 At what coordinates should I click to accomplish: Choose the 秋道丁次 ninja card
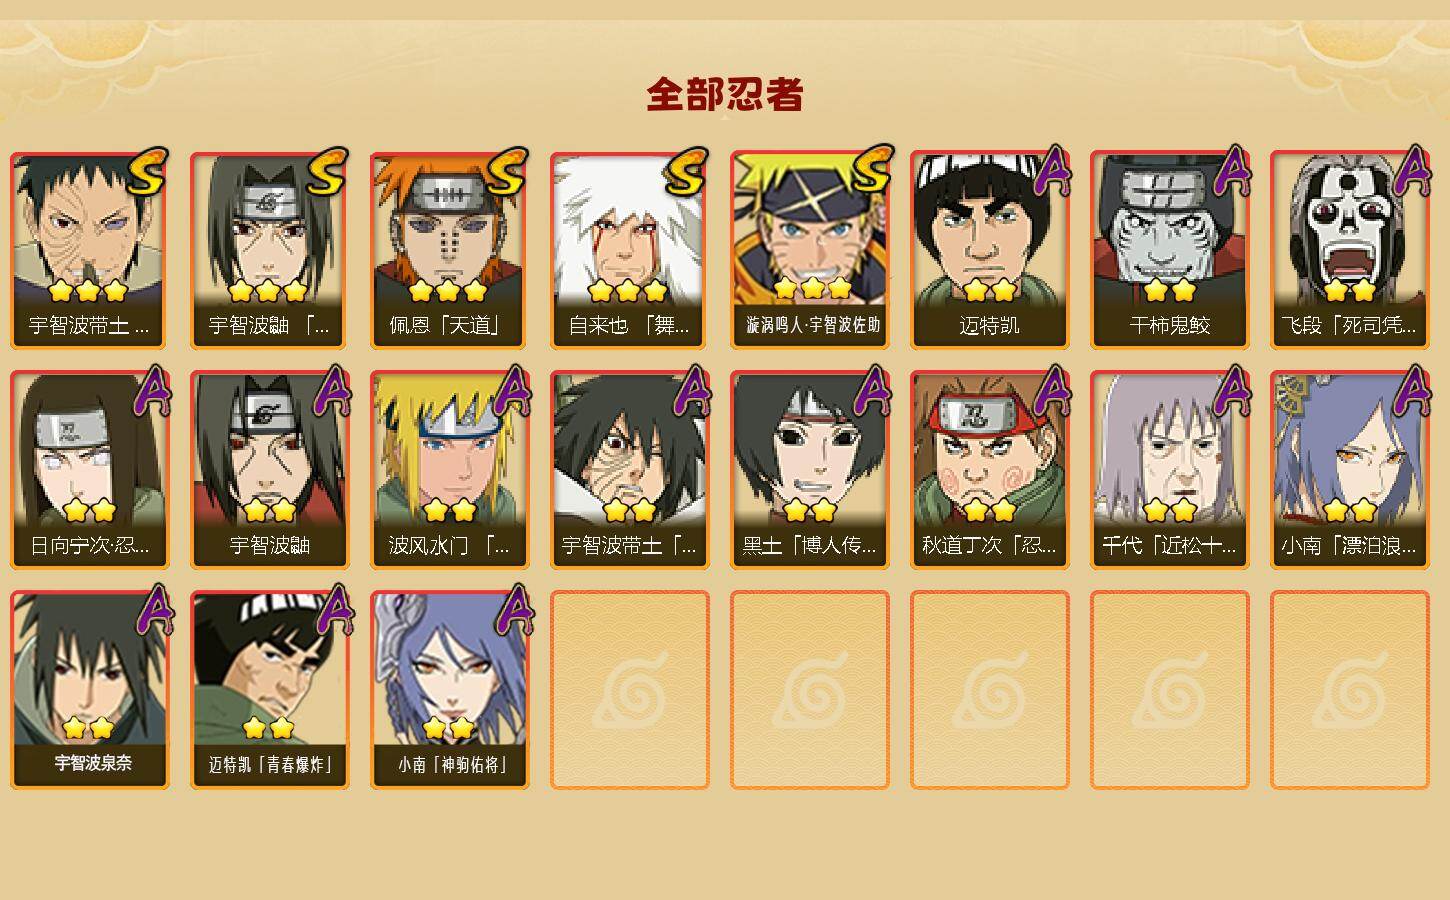pos(990,470)
